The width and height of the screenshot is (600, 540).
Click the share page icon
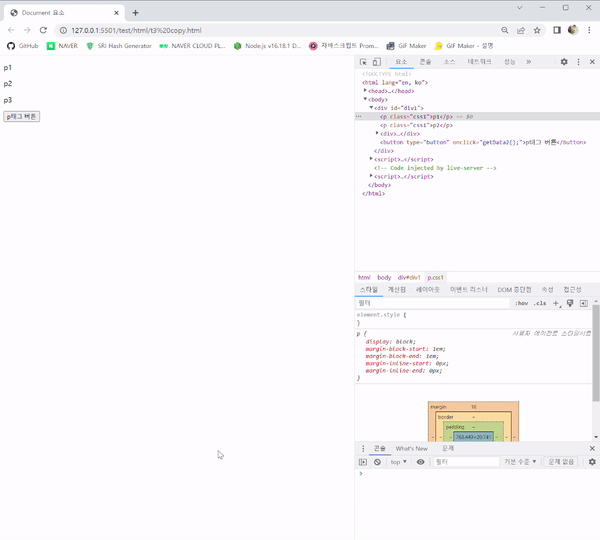coord(521,30)
